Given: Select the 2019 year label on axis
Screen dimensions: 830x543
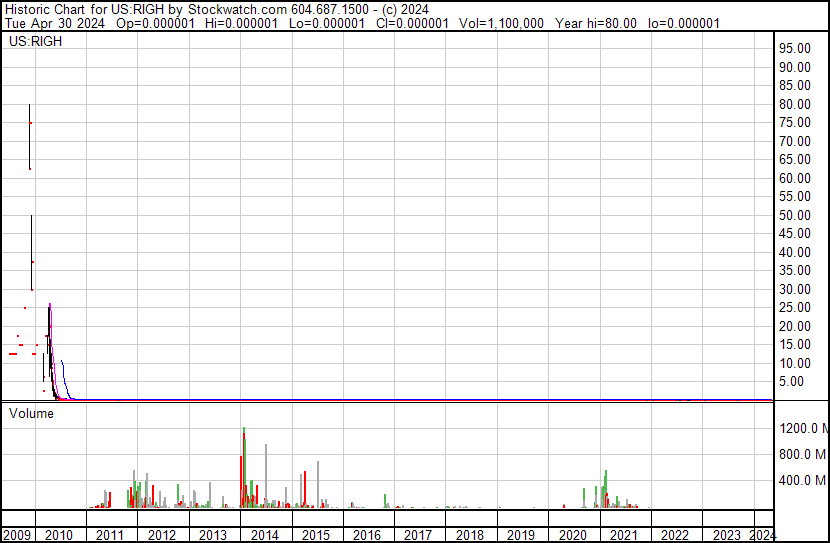Looking at the screenshot, I should coord(521,535).
